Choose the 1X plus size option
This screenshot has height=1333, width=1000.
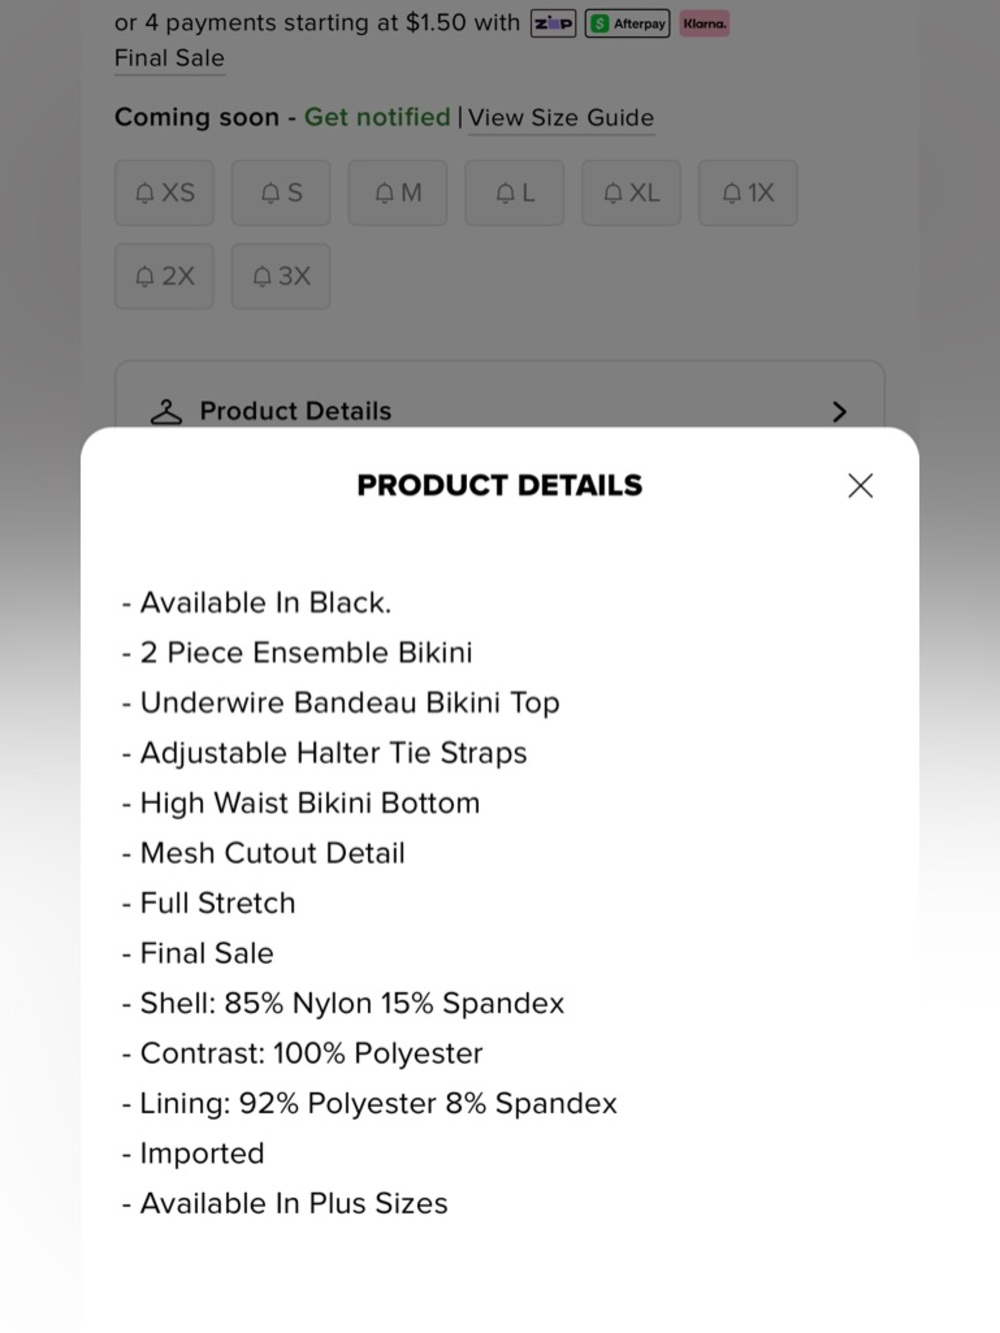coord(748,193)
